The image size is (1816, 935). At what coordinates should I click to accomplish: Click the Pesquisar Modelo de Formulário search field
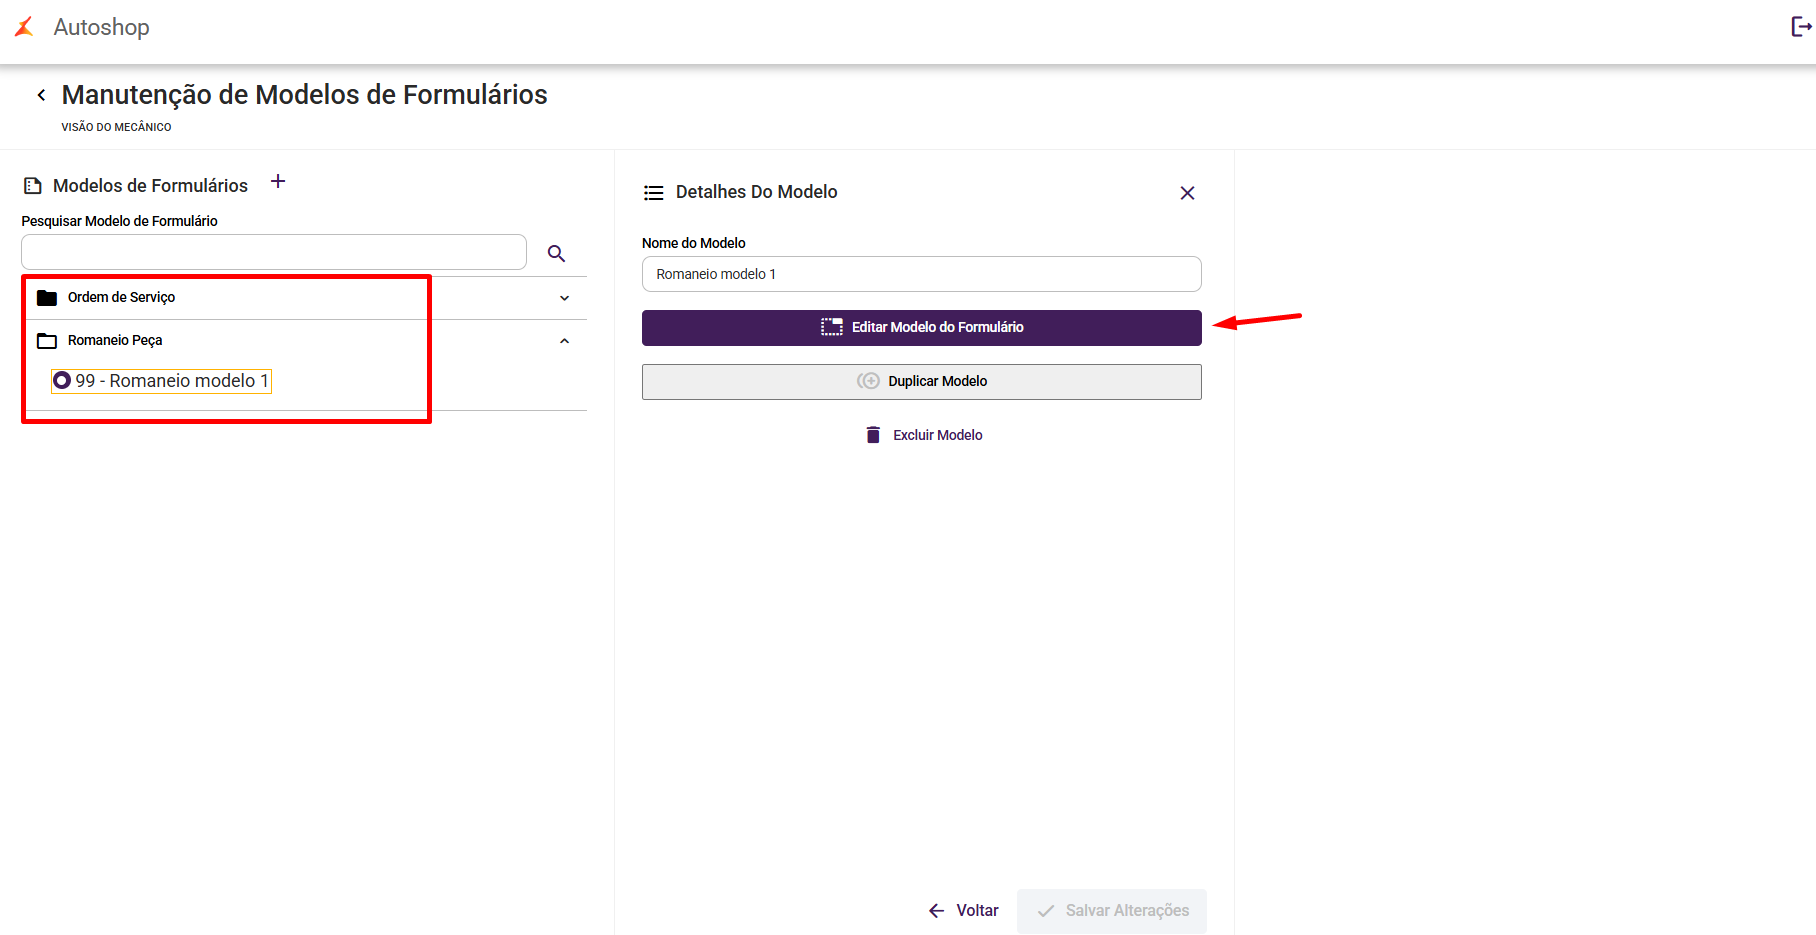[273, 252]
